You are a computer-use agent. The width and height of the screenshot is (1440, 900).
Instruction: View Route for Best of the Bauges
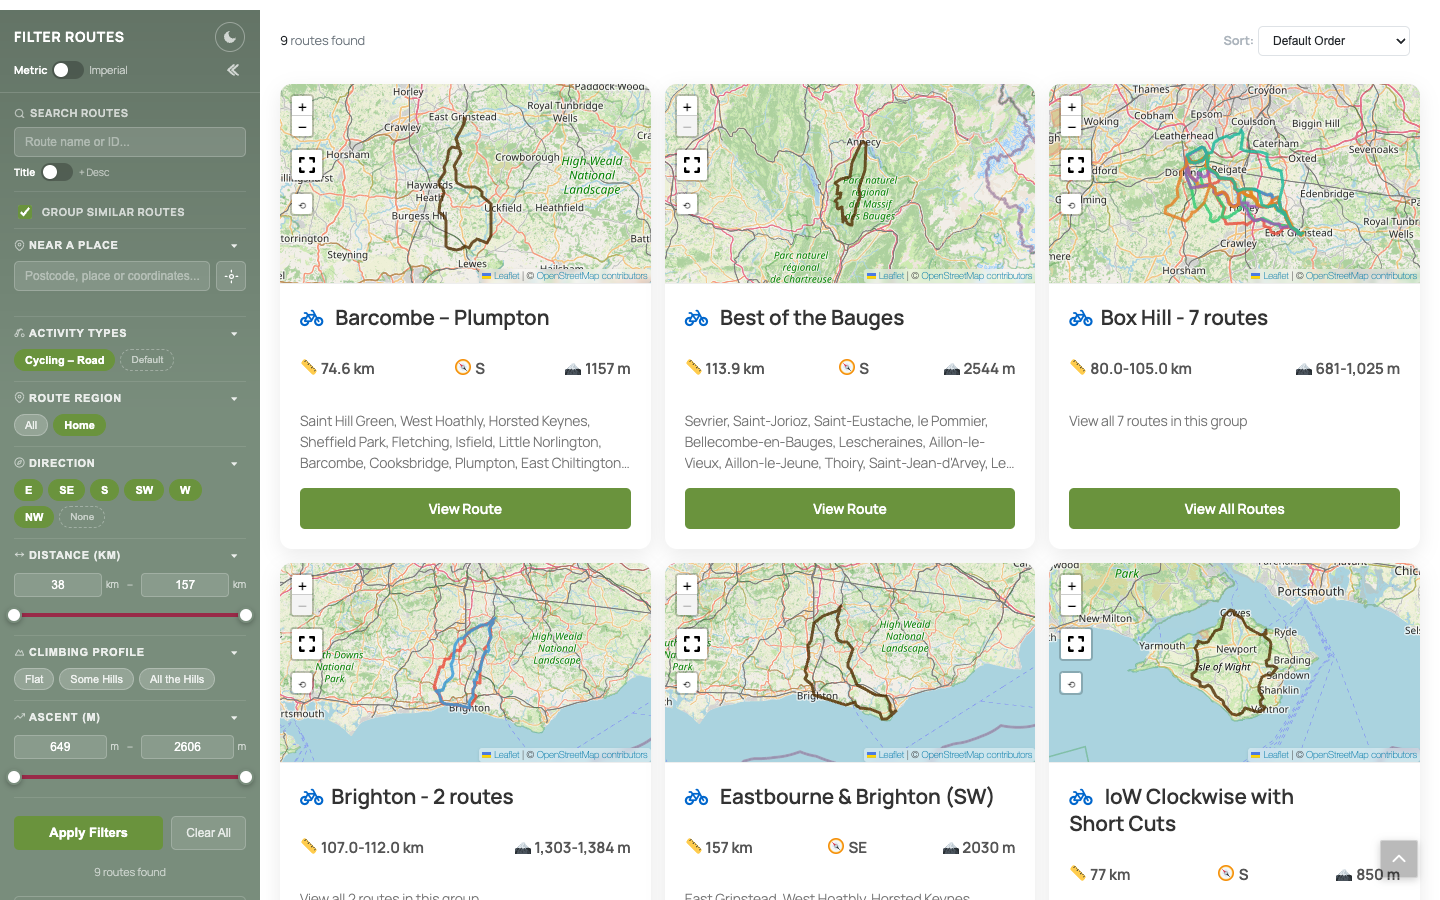850,509
